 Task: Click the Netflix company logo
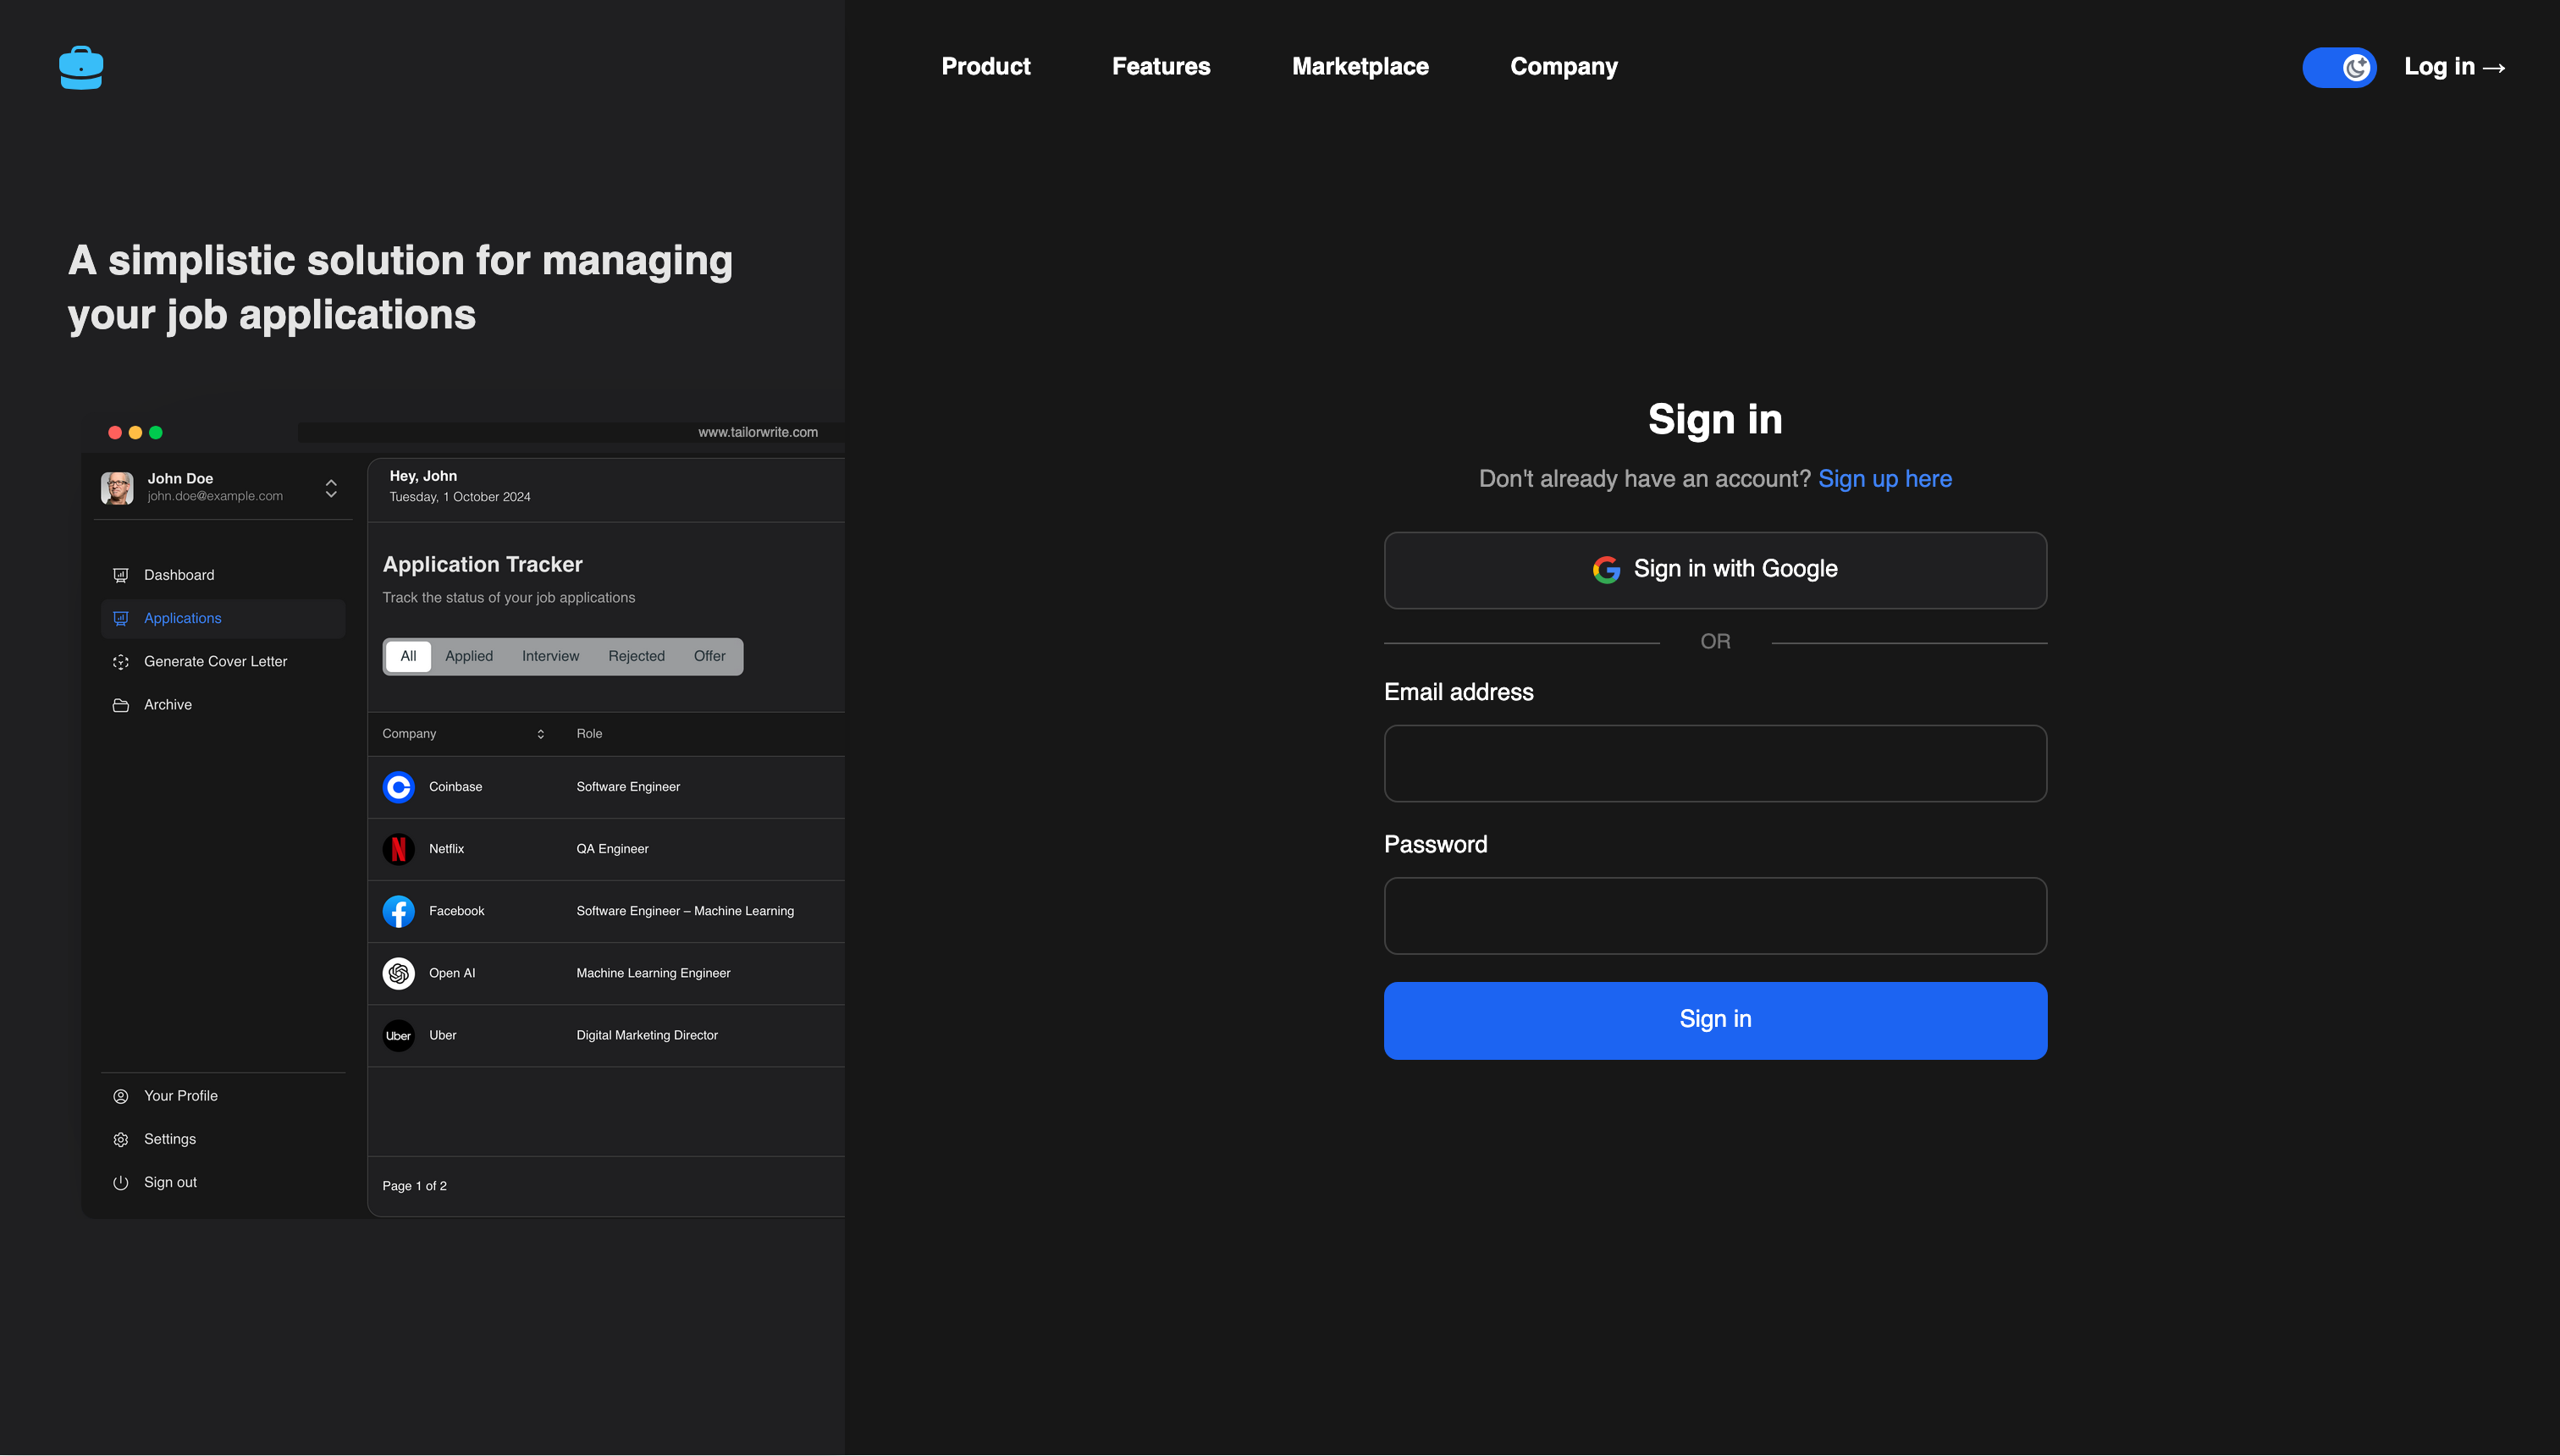pyautogui.click(x=398, y=848)
